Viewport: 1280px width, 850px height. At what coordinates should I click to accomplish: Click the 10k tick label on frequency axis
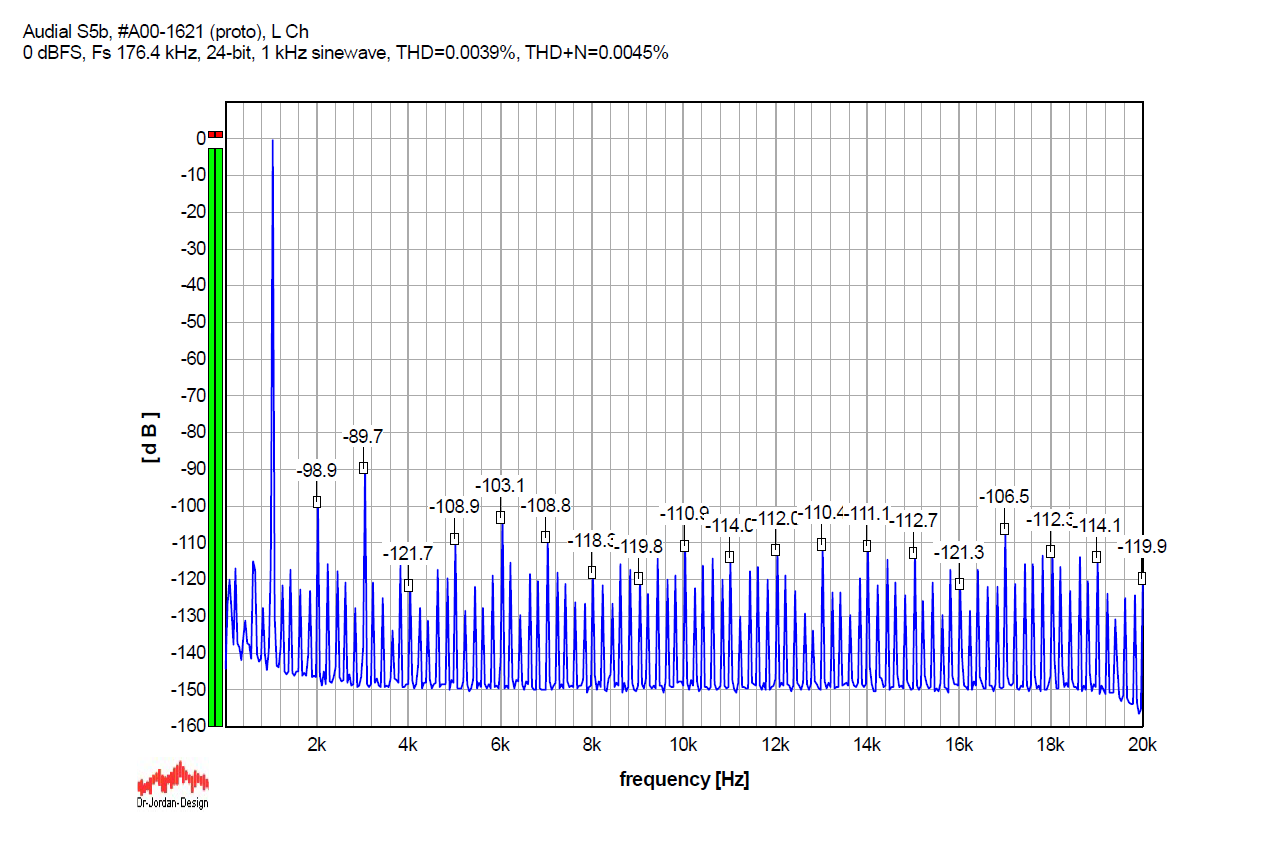(684, 745)
